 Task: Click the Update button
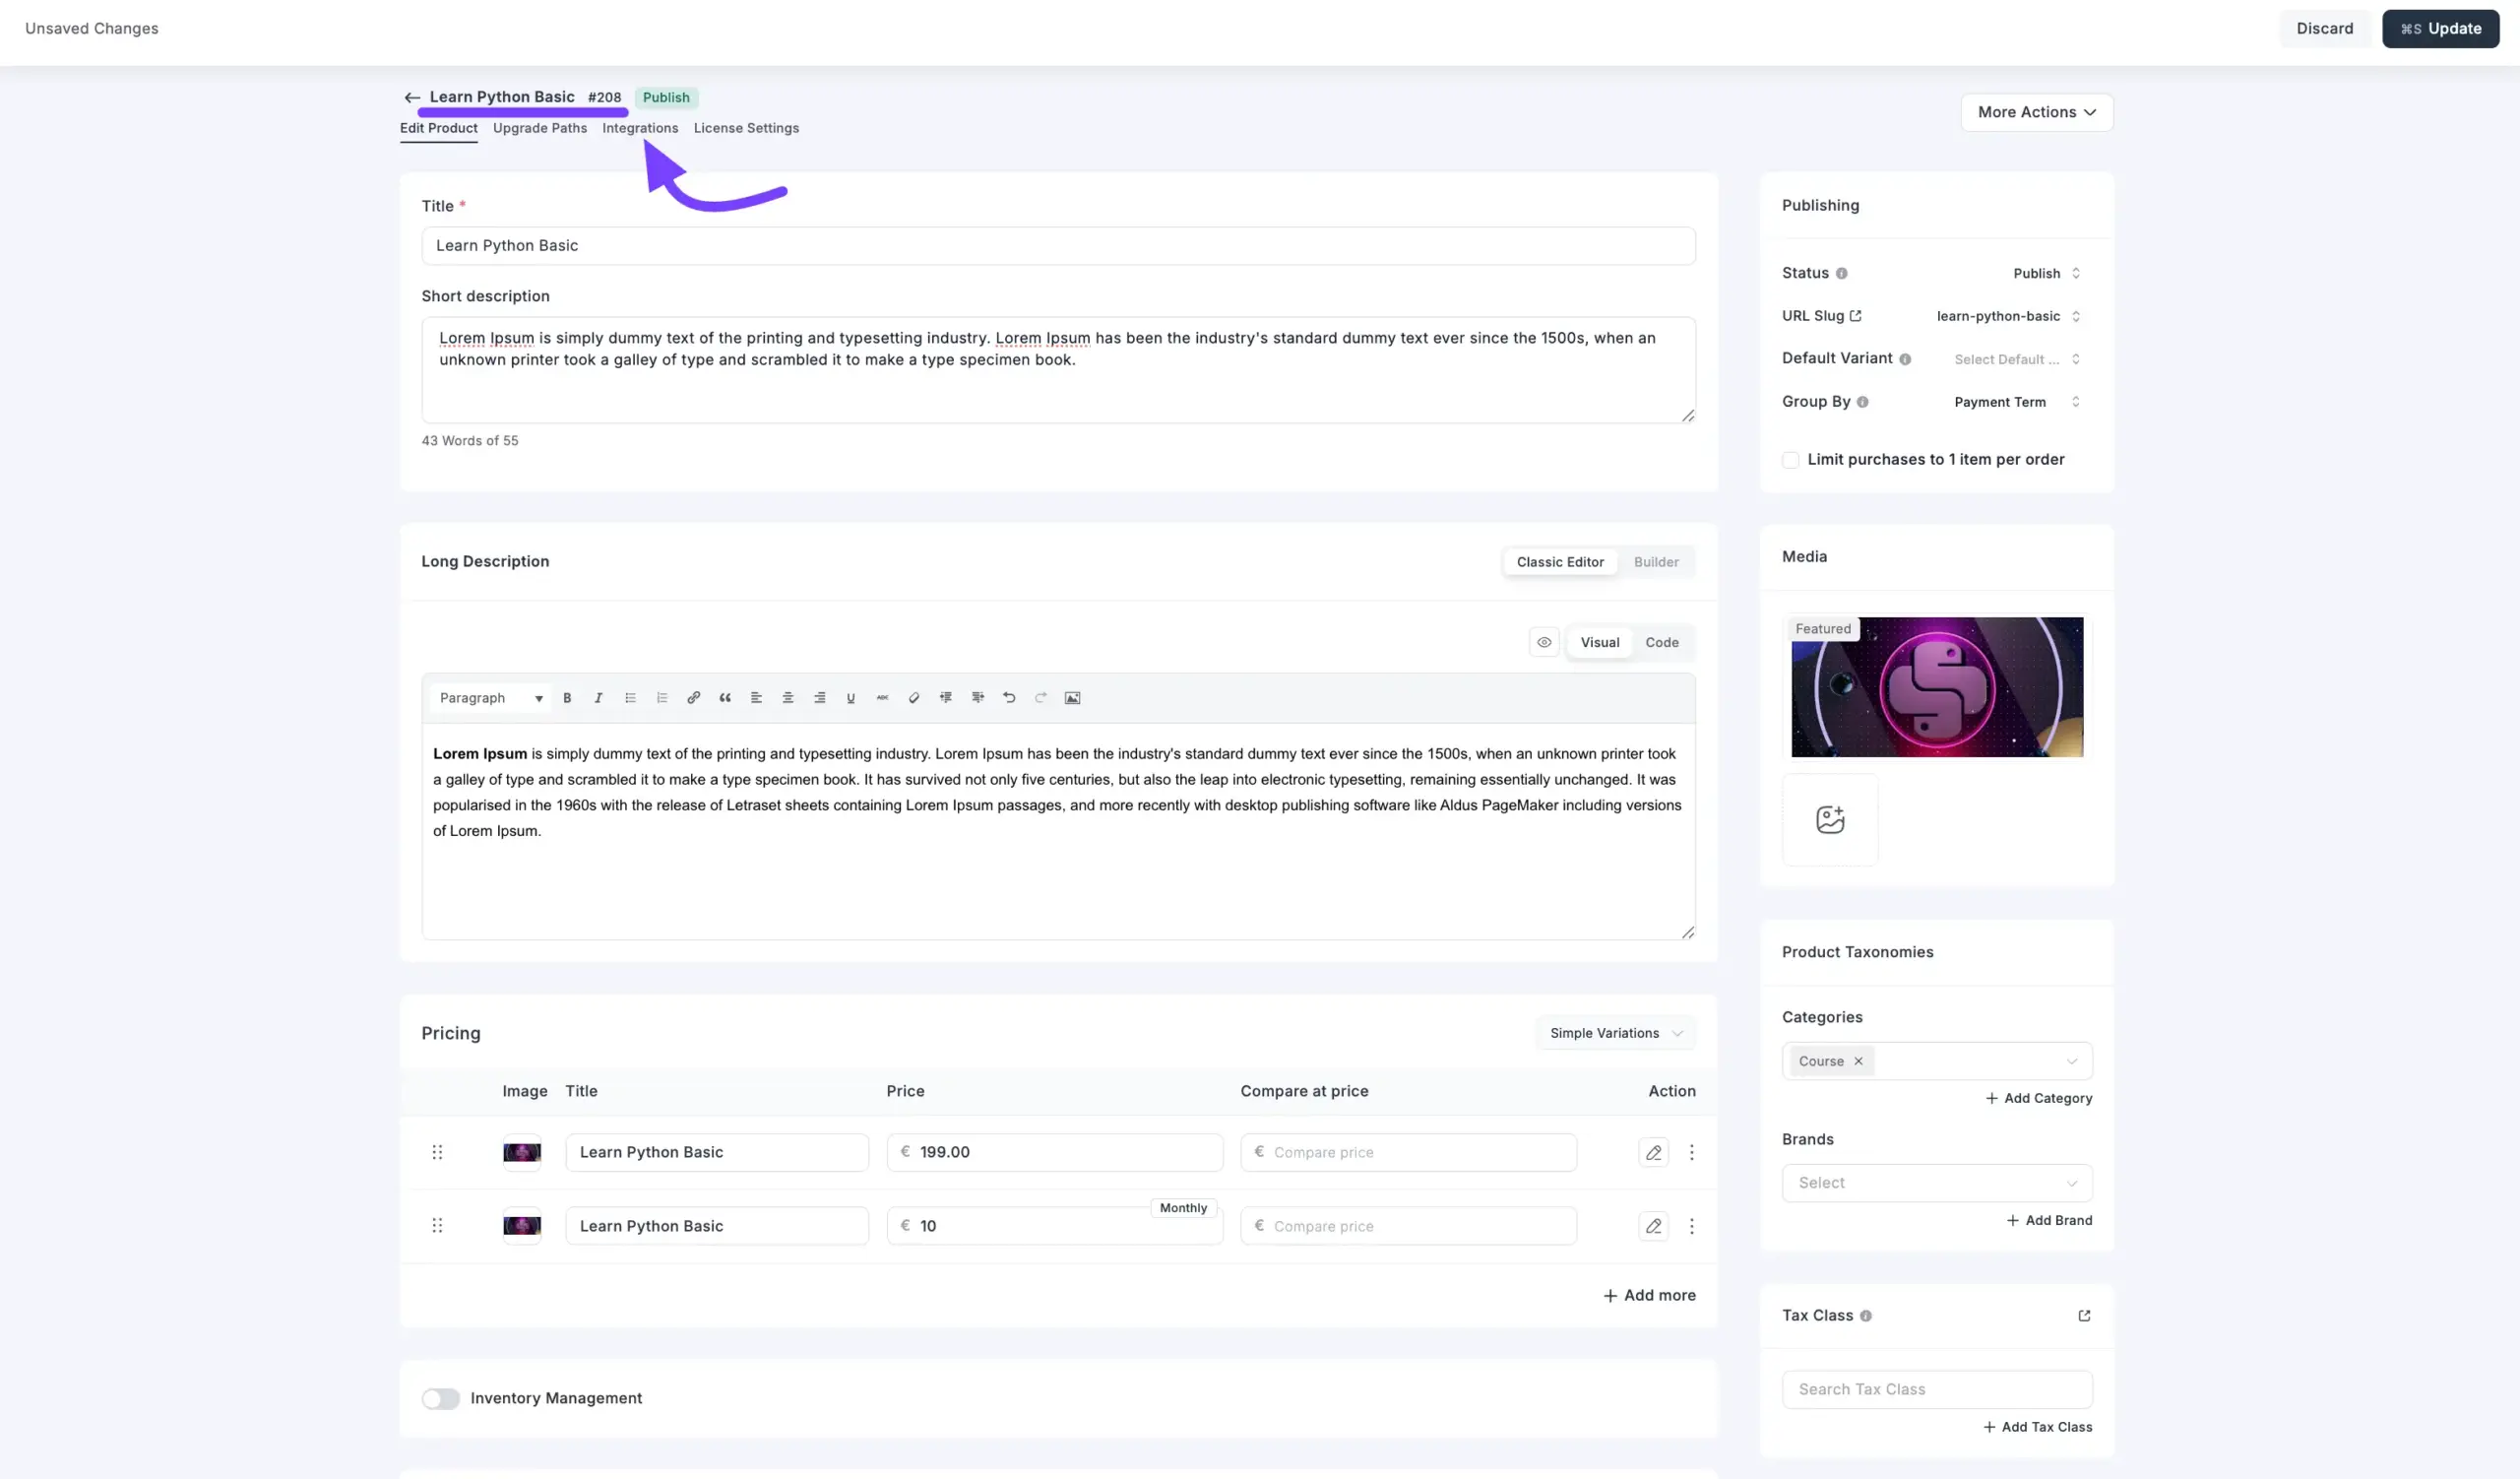[2440, 28]
